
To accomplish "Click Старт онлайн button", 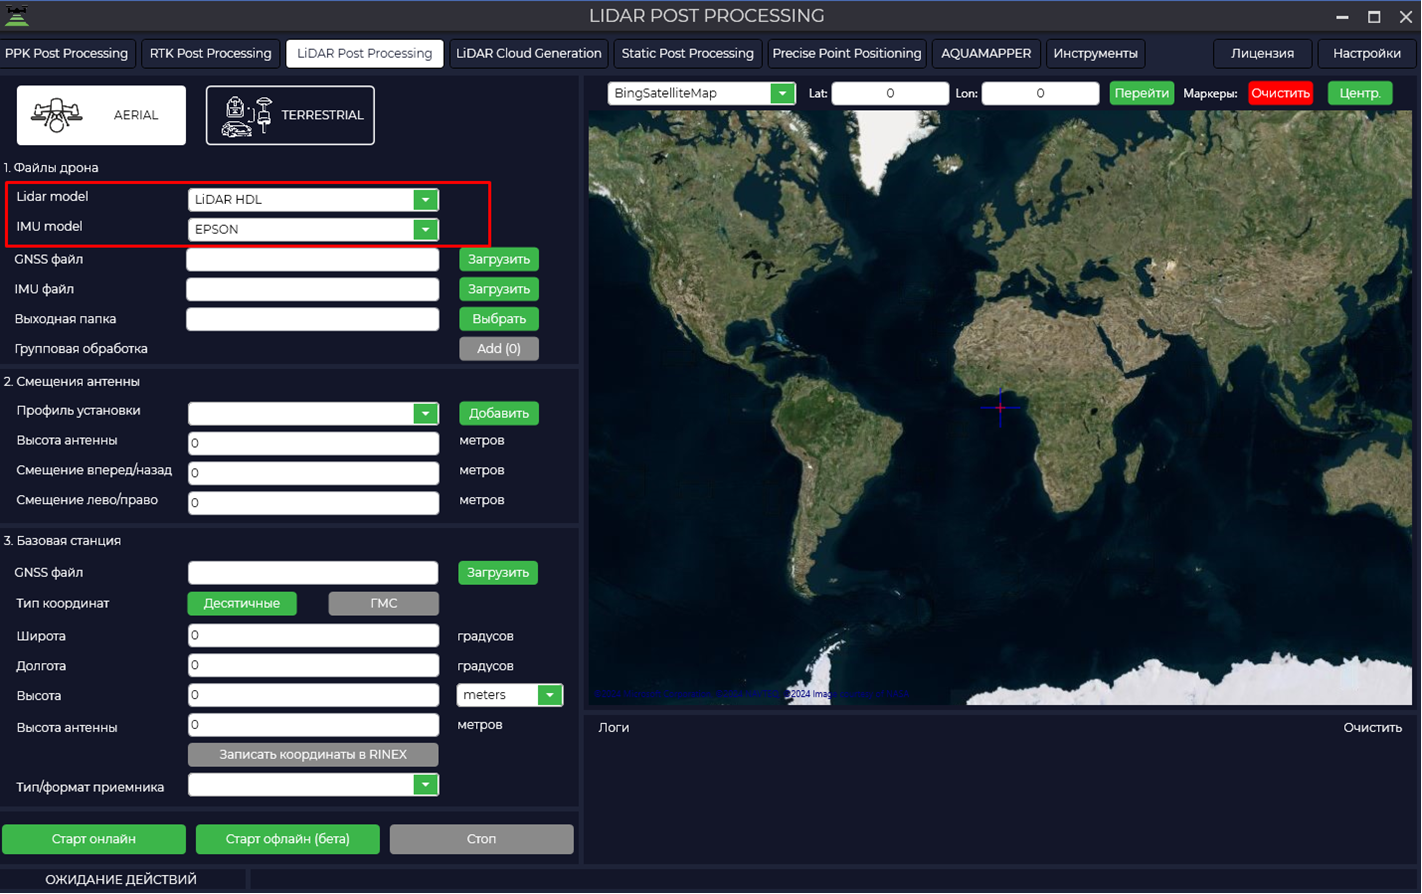I will point(94,839).
